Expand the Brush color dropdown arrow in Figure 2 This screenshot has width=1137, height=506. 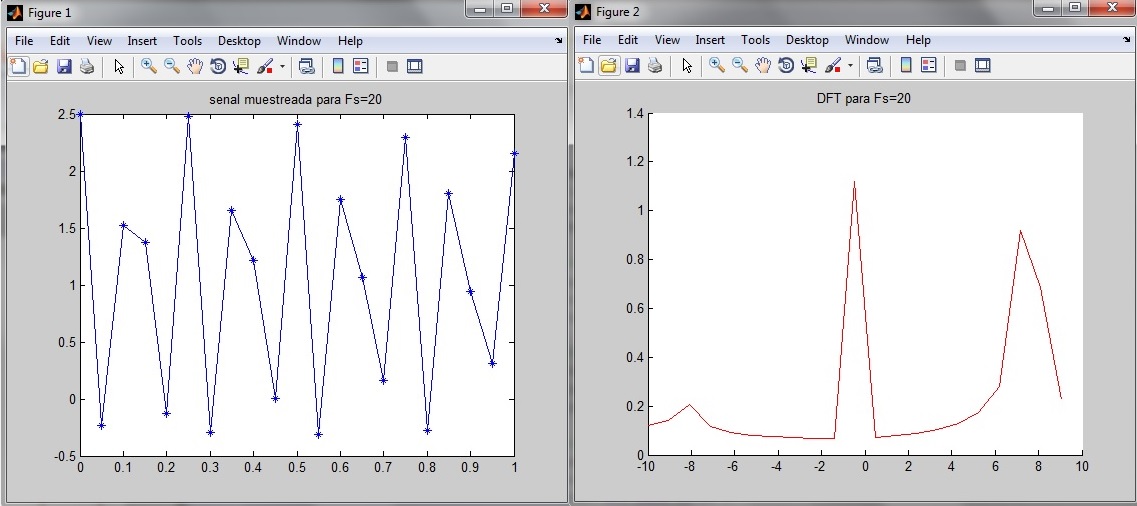point(850,67)
